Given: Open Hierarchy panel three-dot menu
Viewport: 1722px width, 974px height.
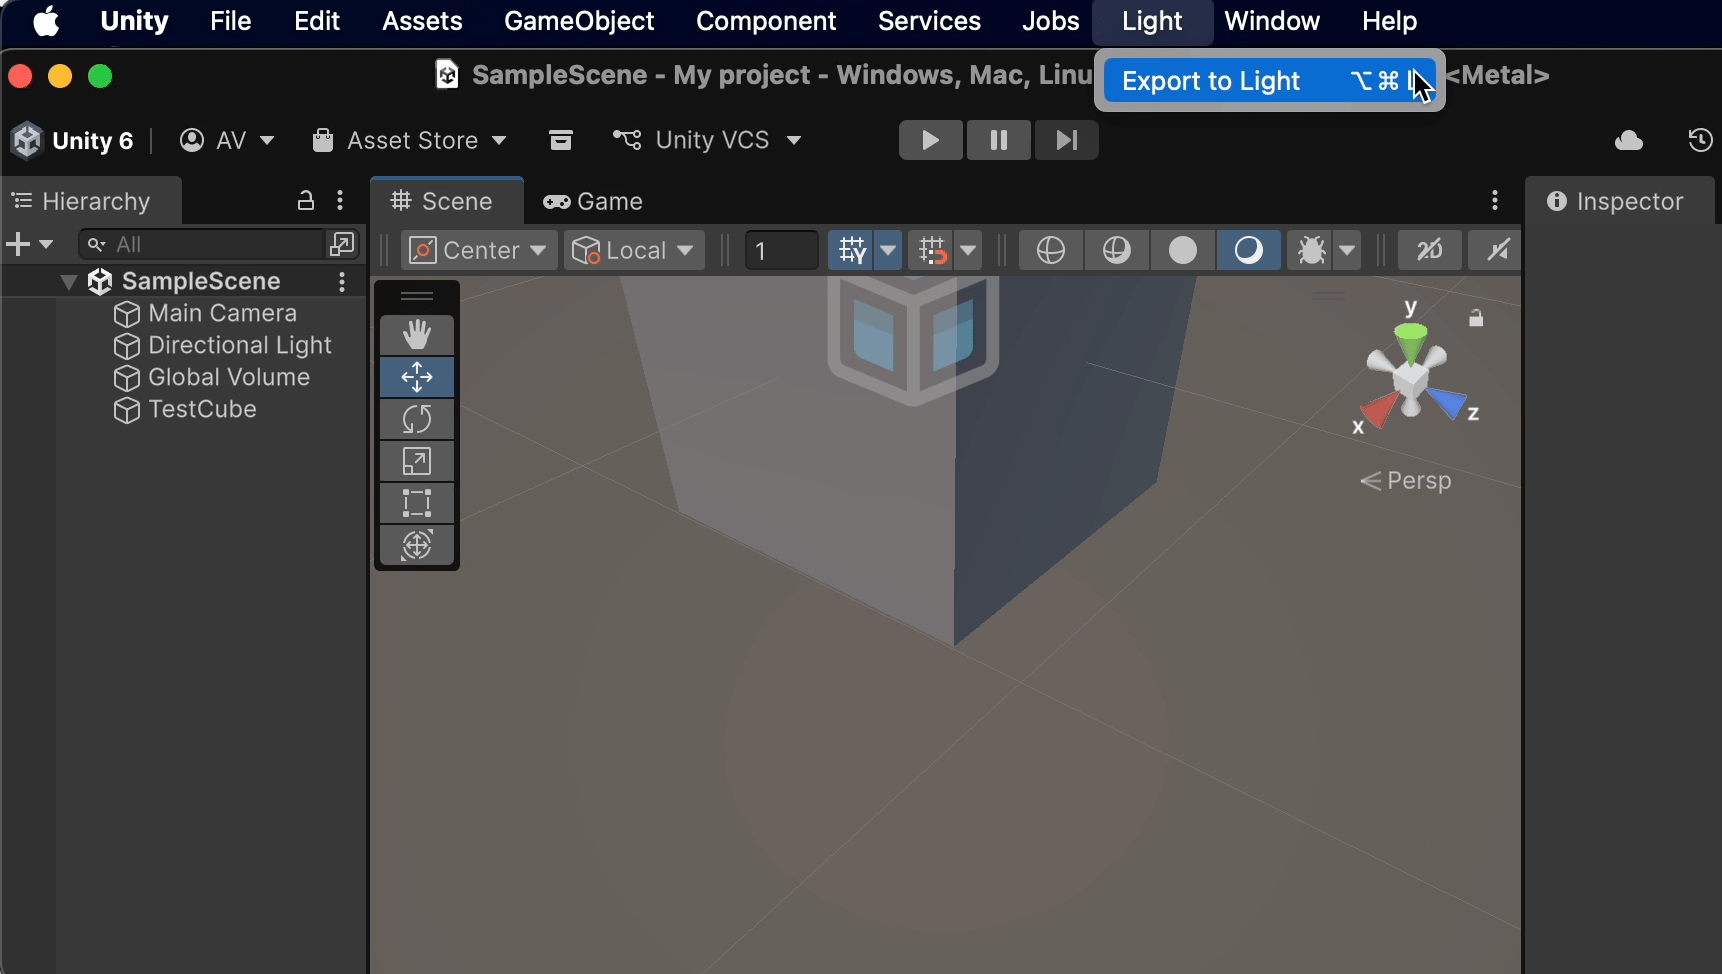Looking at the screenshot, I should (x=341, y=201).
